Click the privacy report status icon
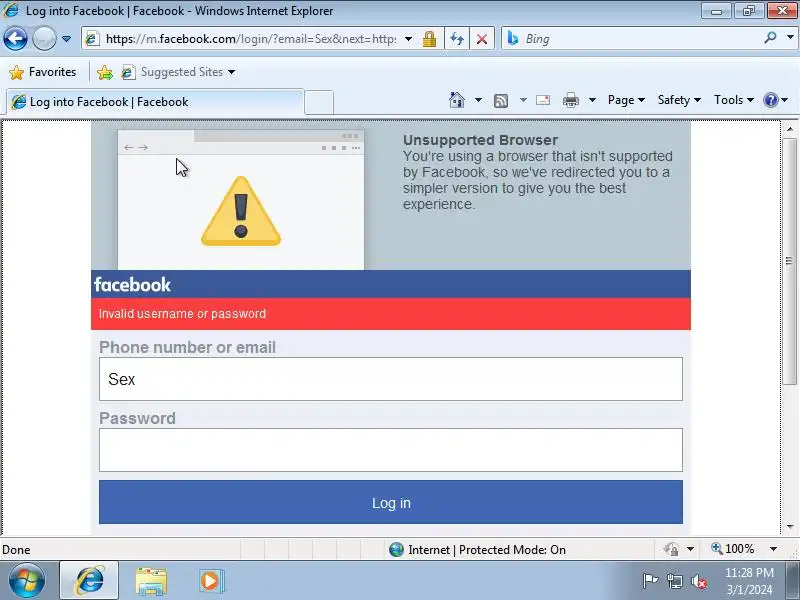The width and height of the screenshot is (800, 600). pos(671,549)
